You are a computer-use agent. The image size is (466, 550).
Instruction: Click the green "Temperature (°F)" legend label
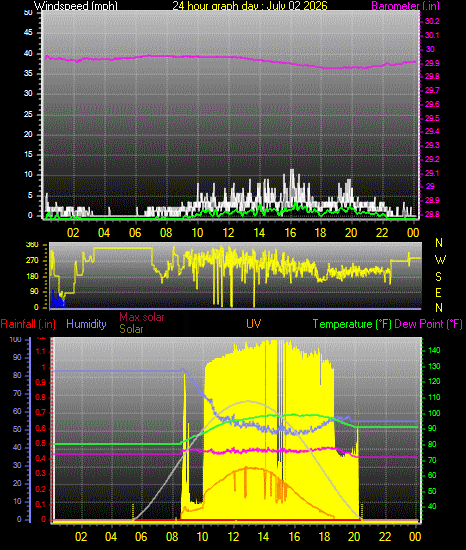352,324
